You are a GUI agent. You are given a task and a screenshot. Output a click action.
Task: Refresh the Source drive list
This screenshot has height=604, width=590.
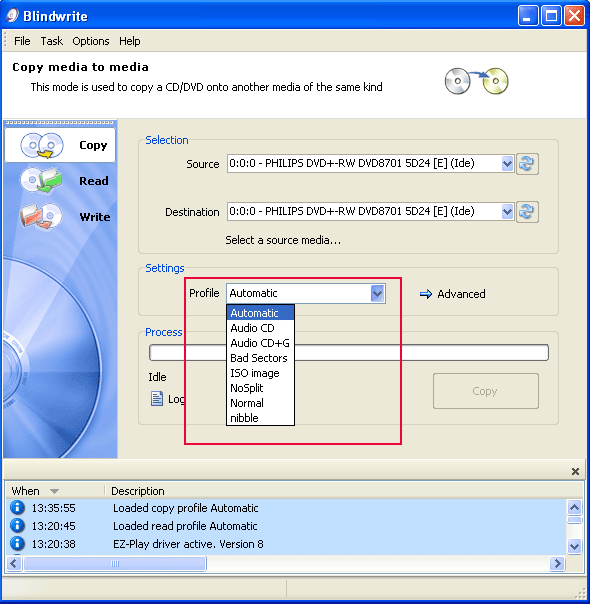coord(527,164)
